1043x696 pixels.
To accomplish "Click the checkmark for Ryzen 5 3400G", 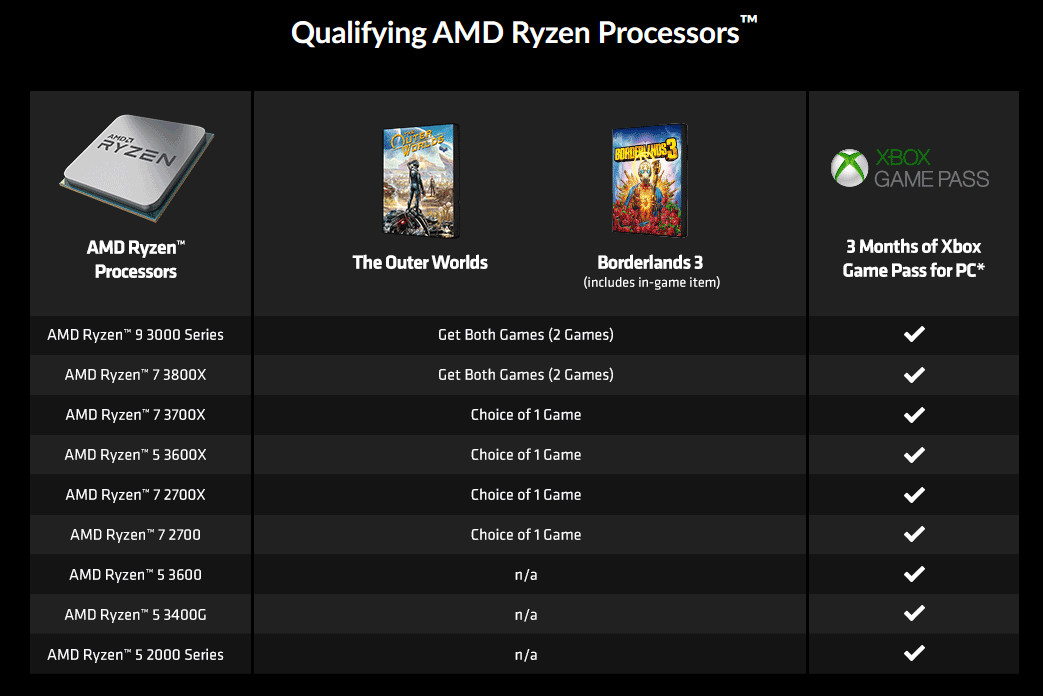I will (x=914, y=613).
